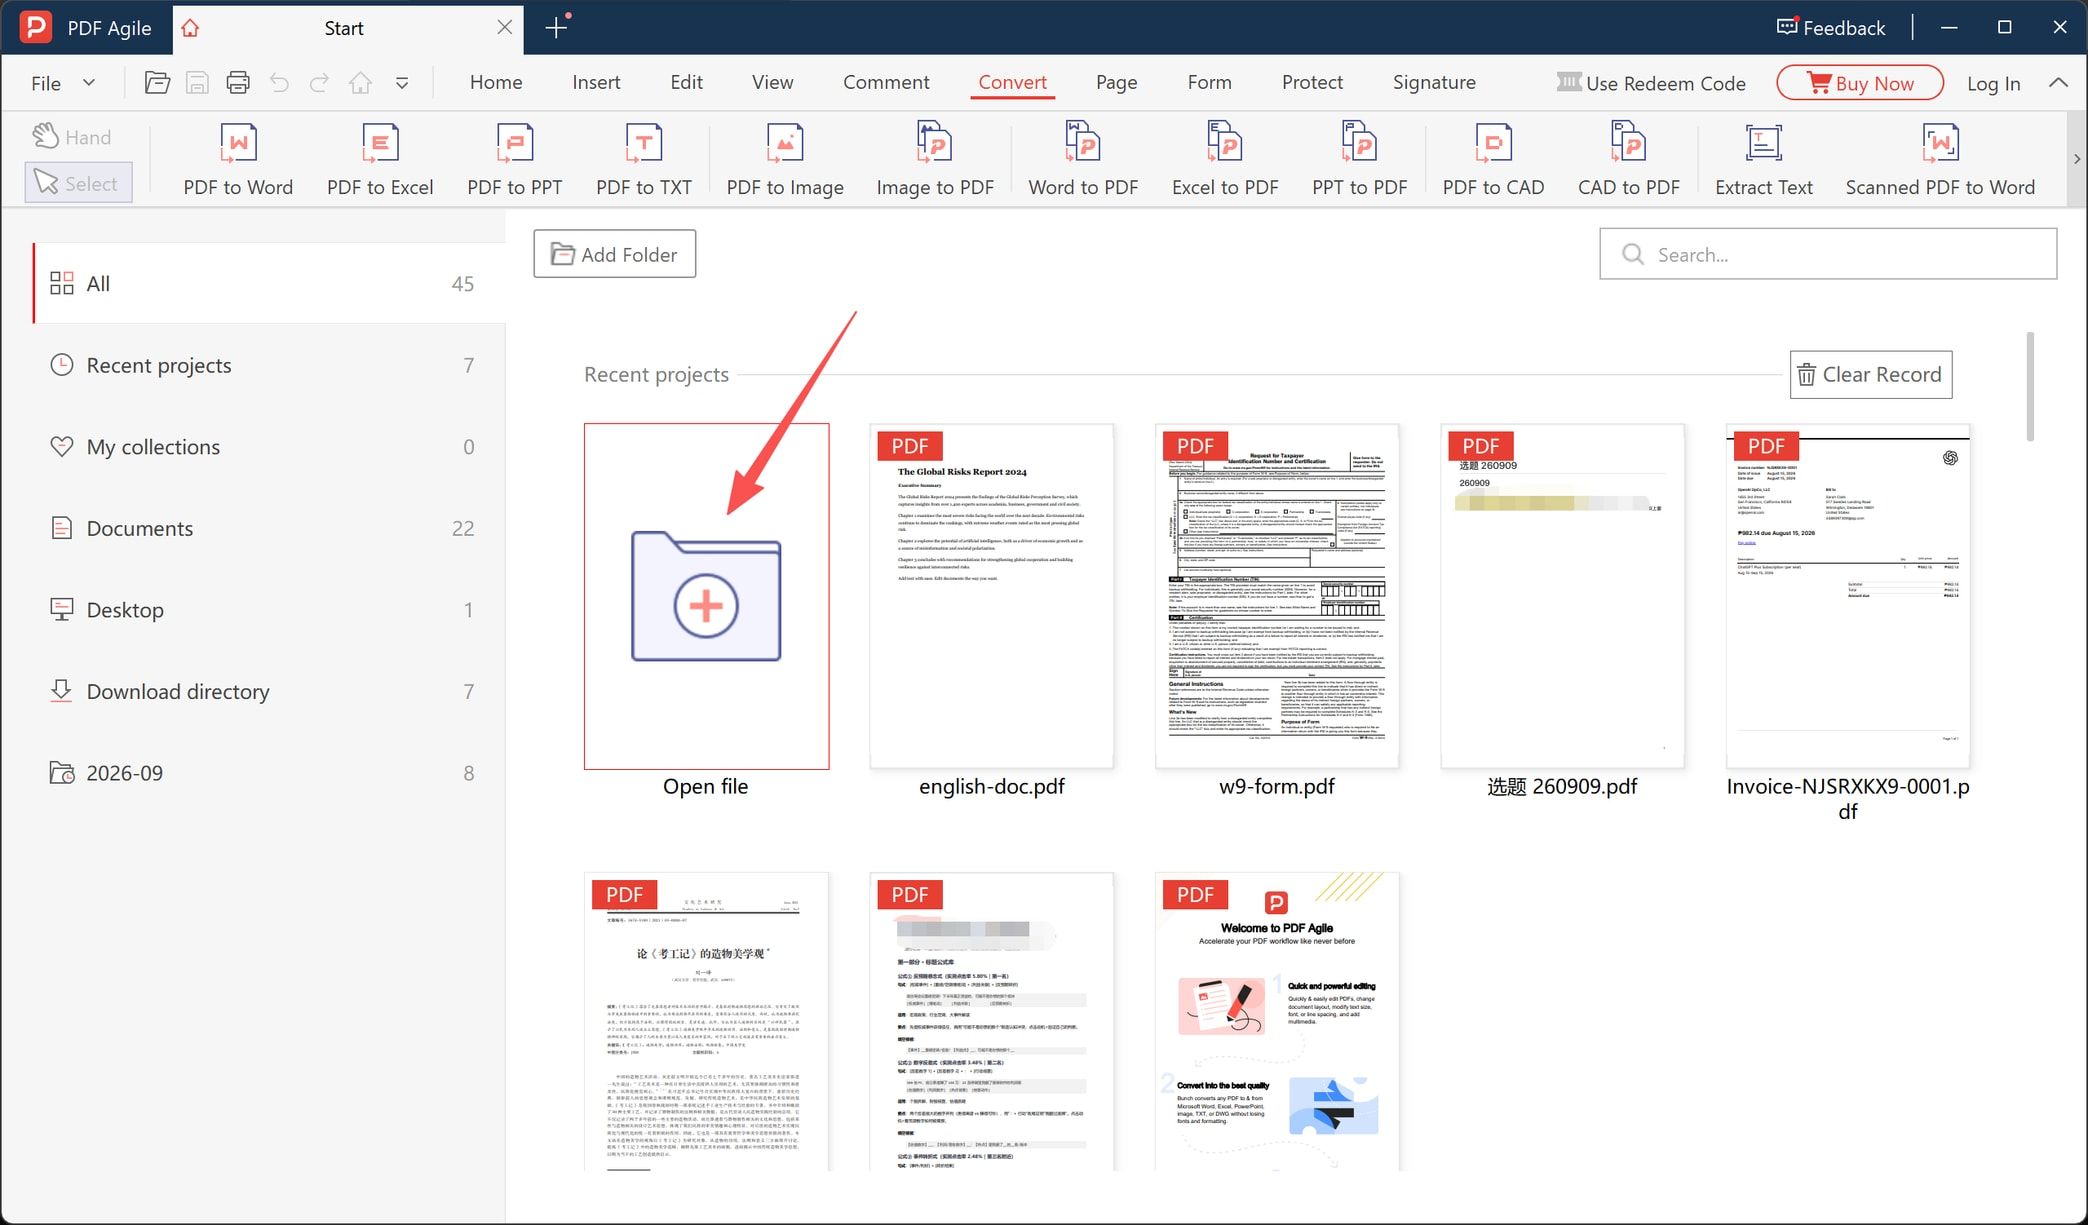The width and height of the screenshot is (2088, 1225).
Task: Open the PDF to Word converter
Action: coord(238,159)
